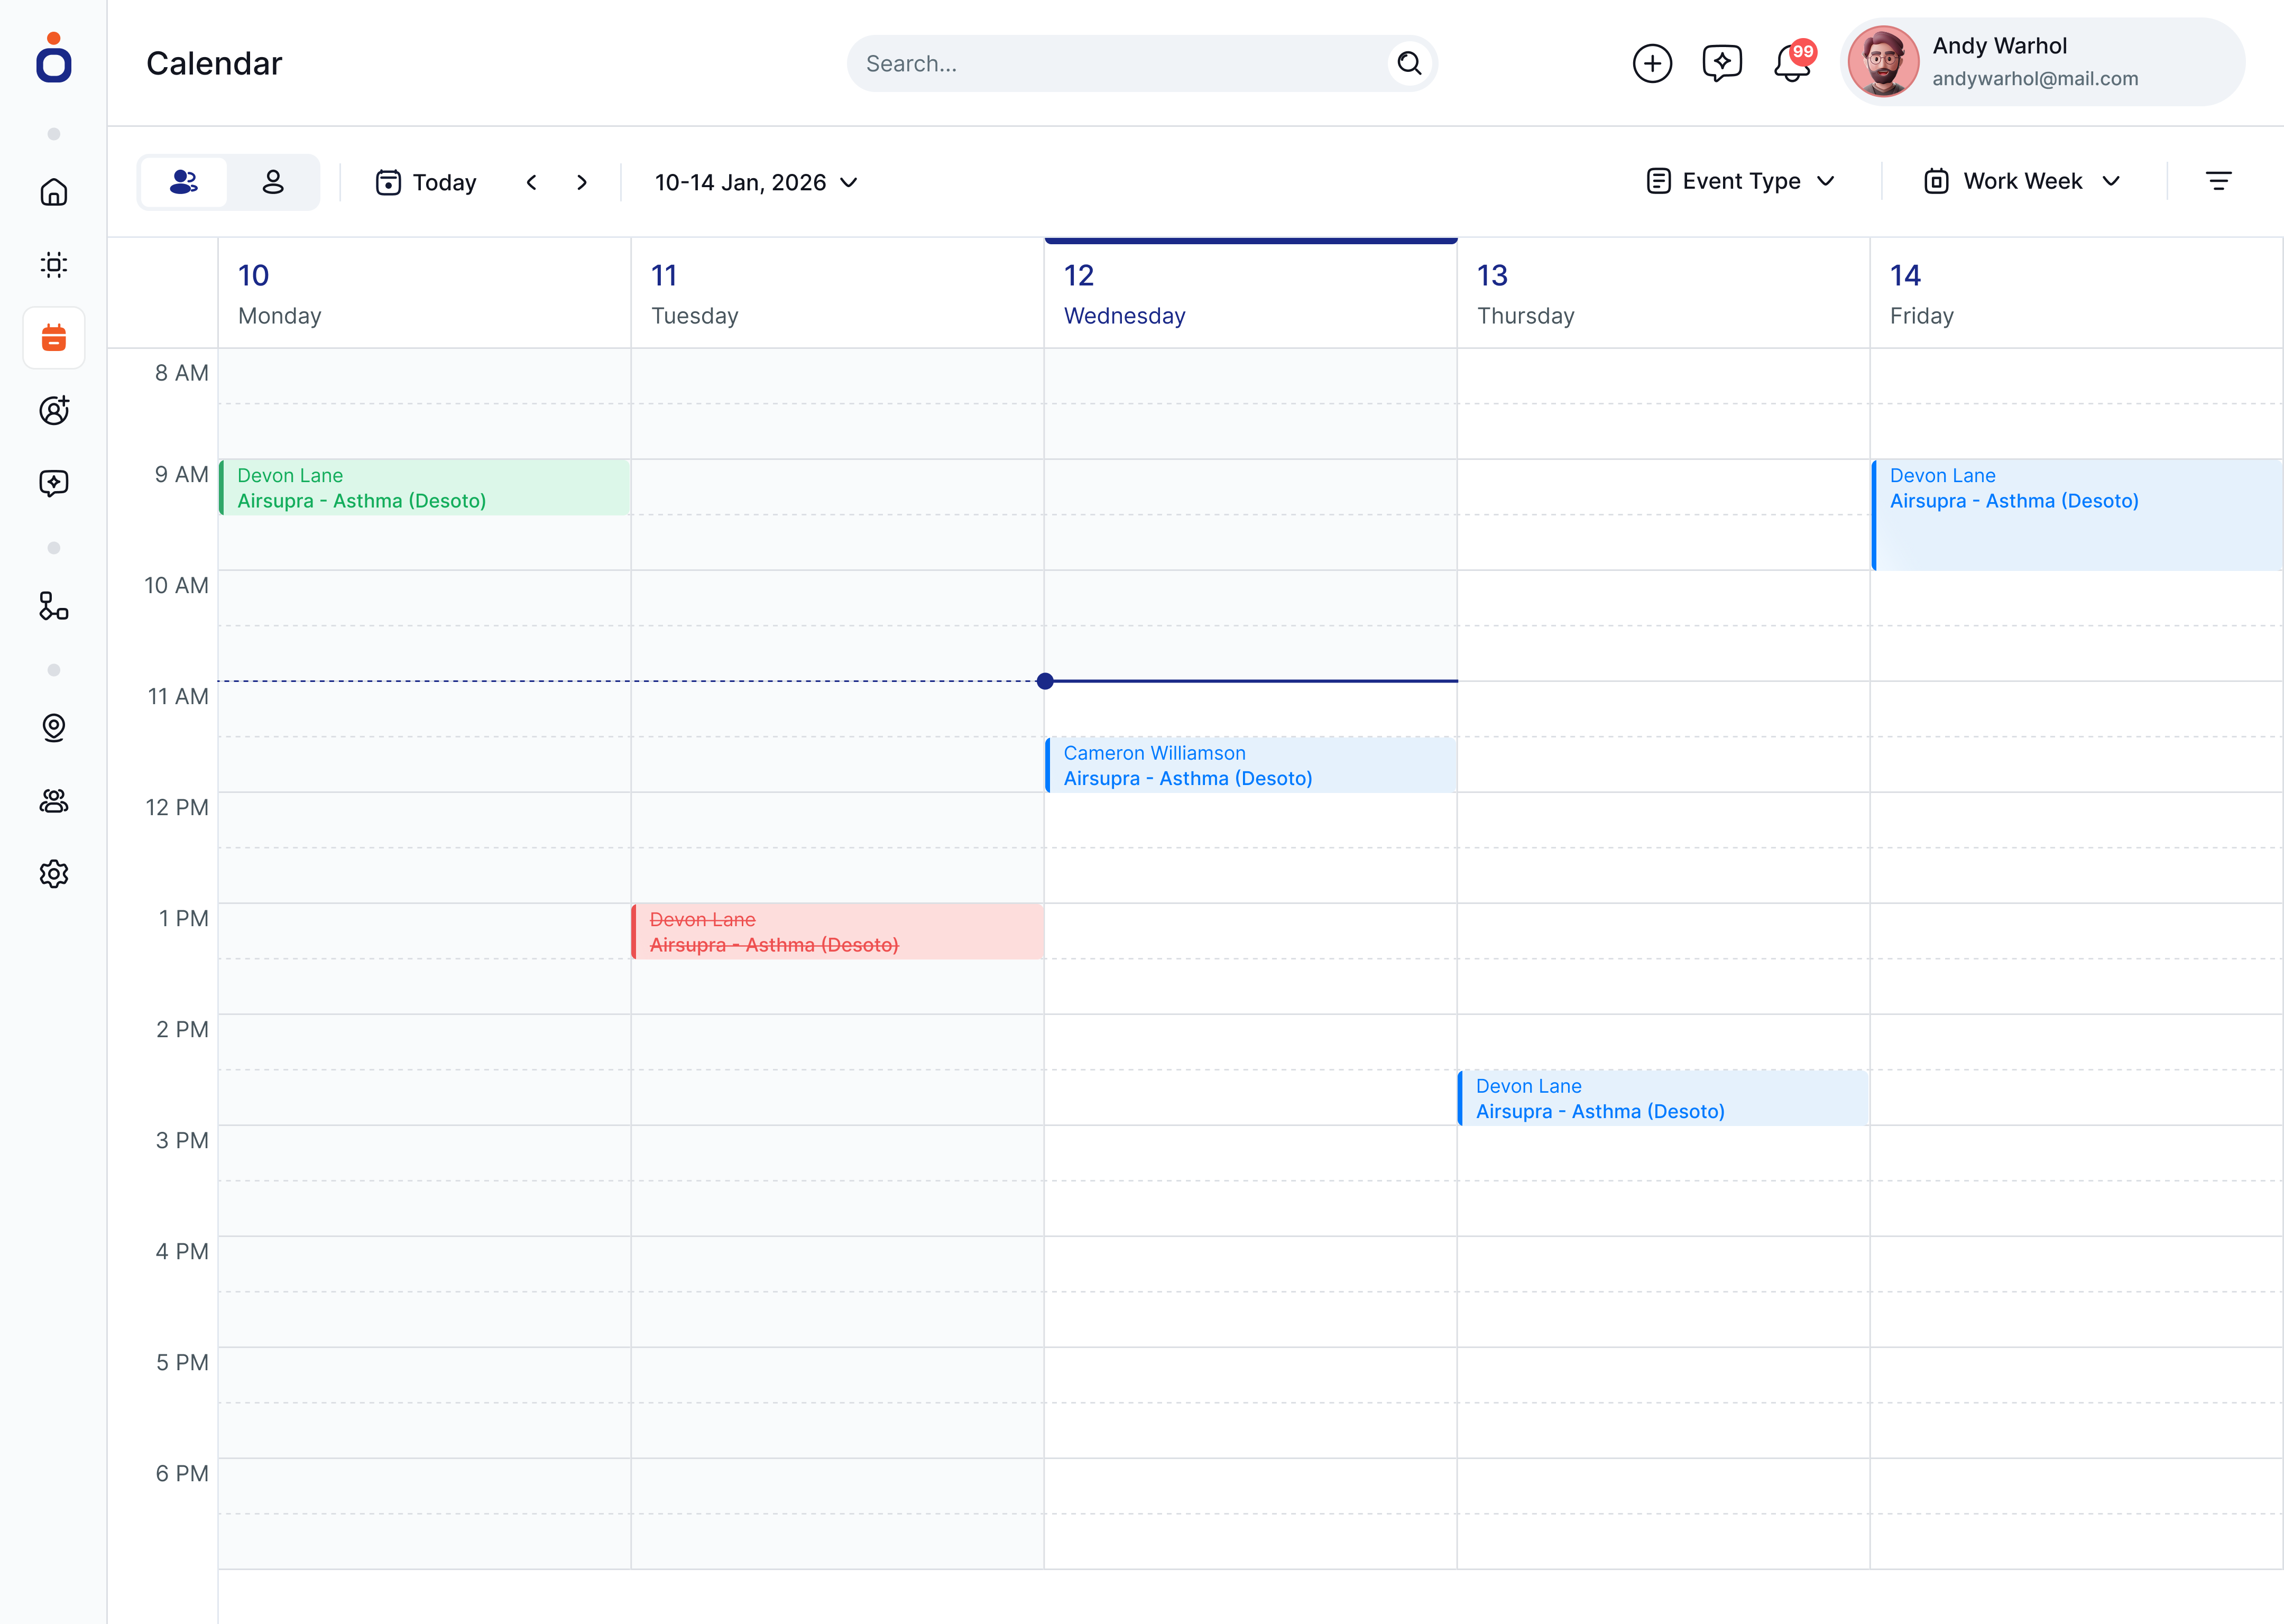Click the current time marker dot

click(1045, 681)
